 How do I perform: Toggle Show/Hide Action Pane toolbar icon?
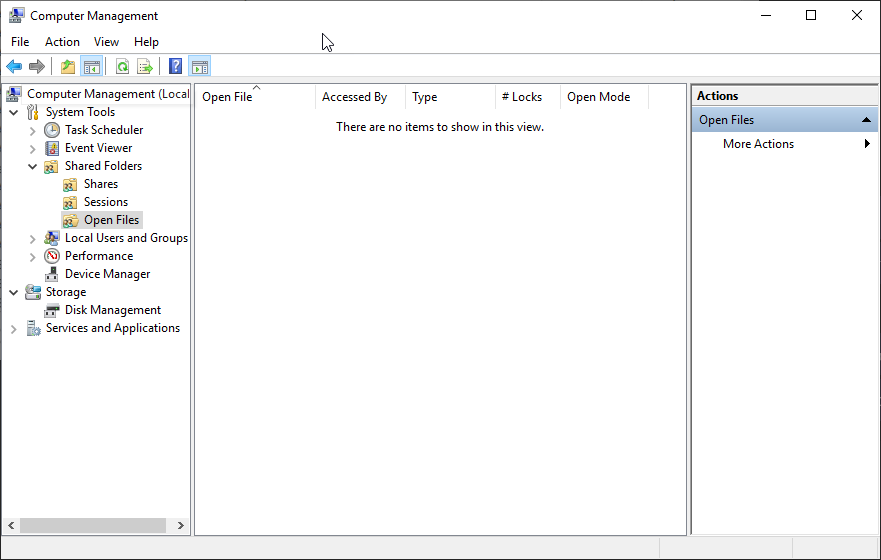click(x=199, y=67)
